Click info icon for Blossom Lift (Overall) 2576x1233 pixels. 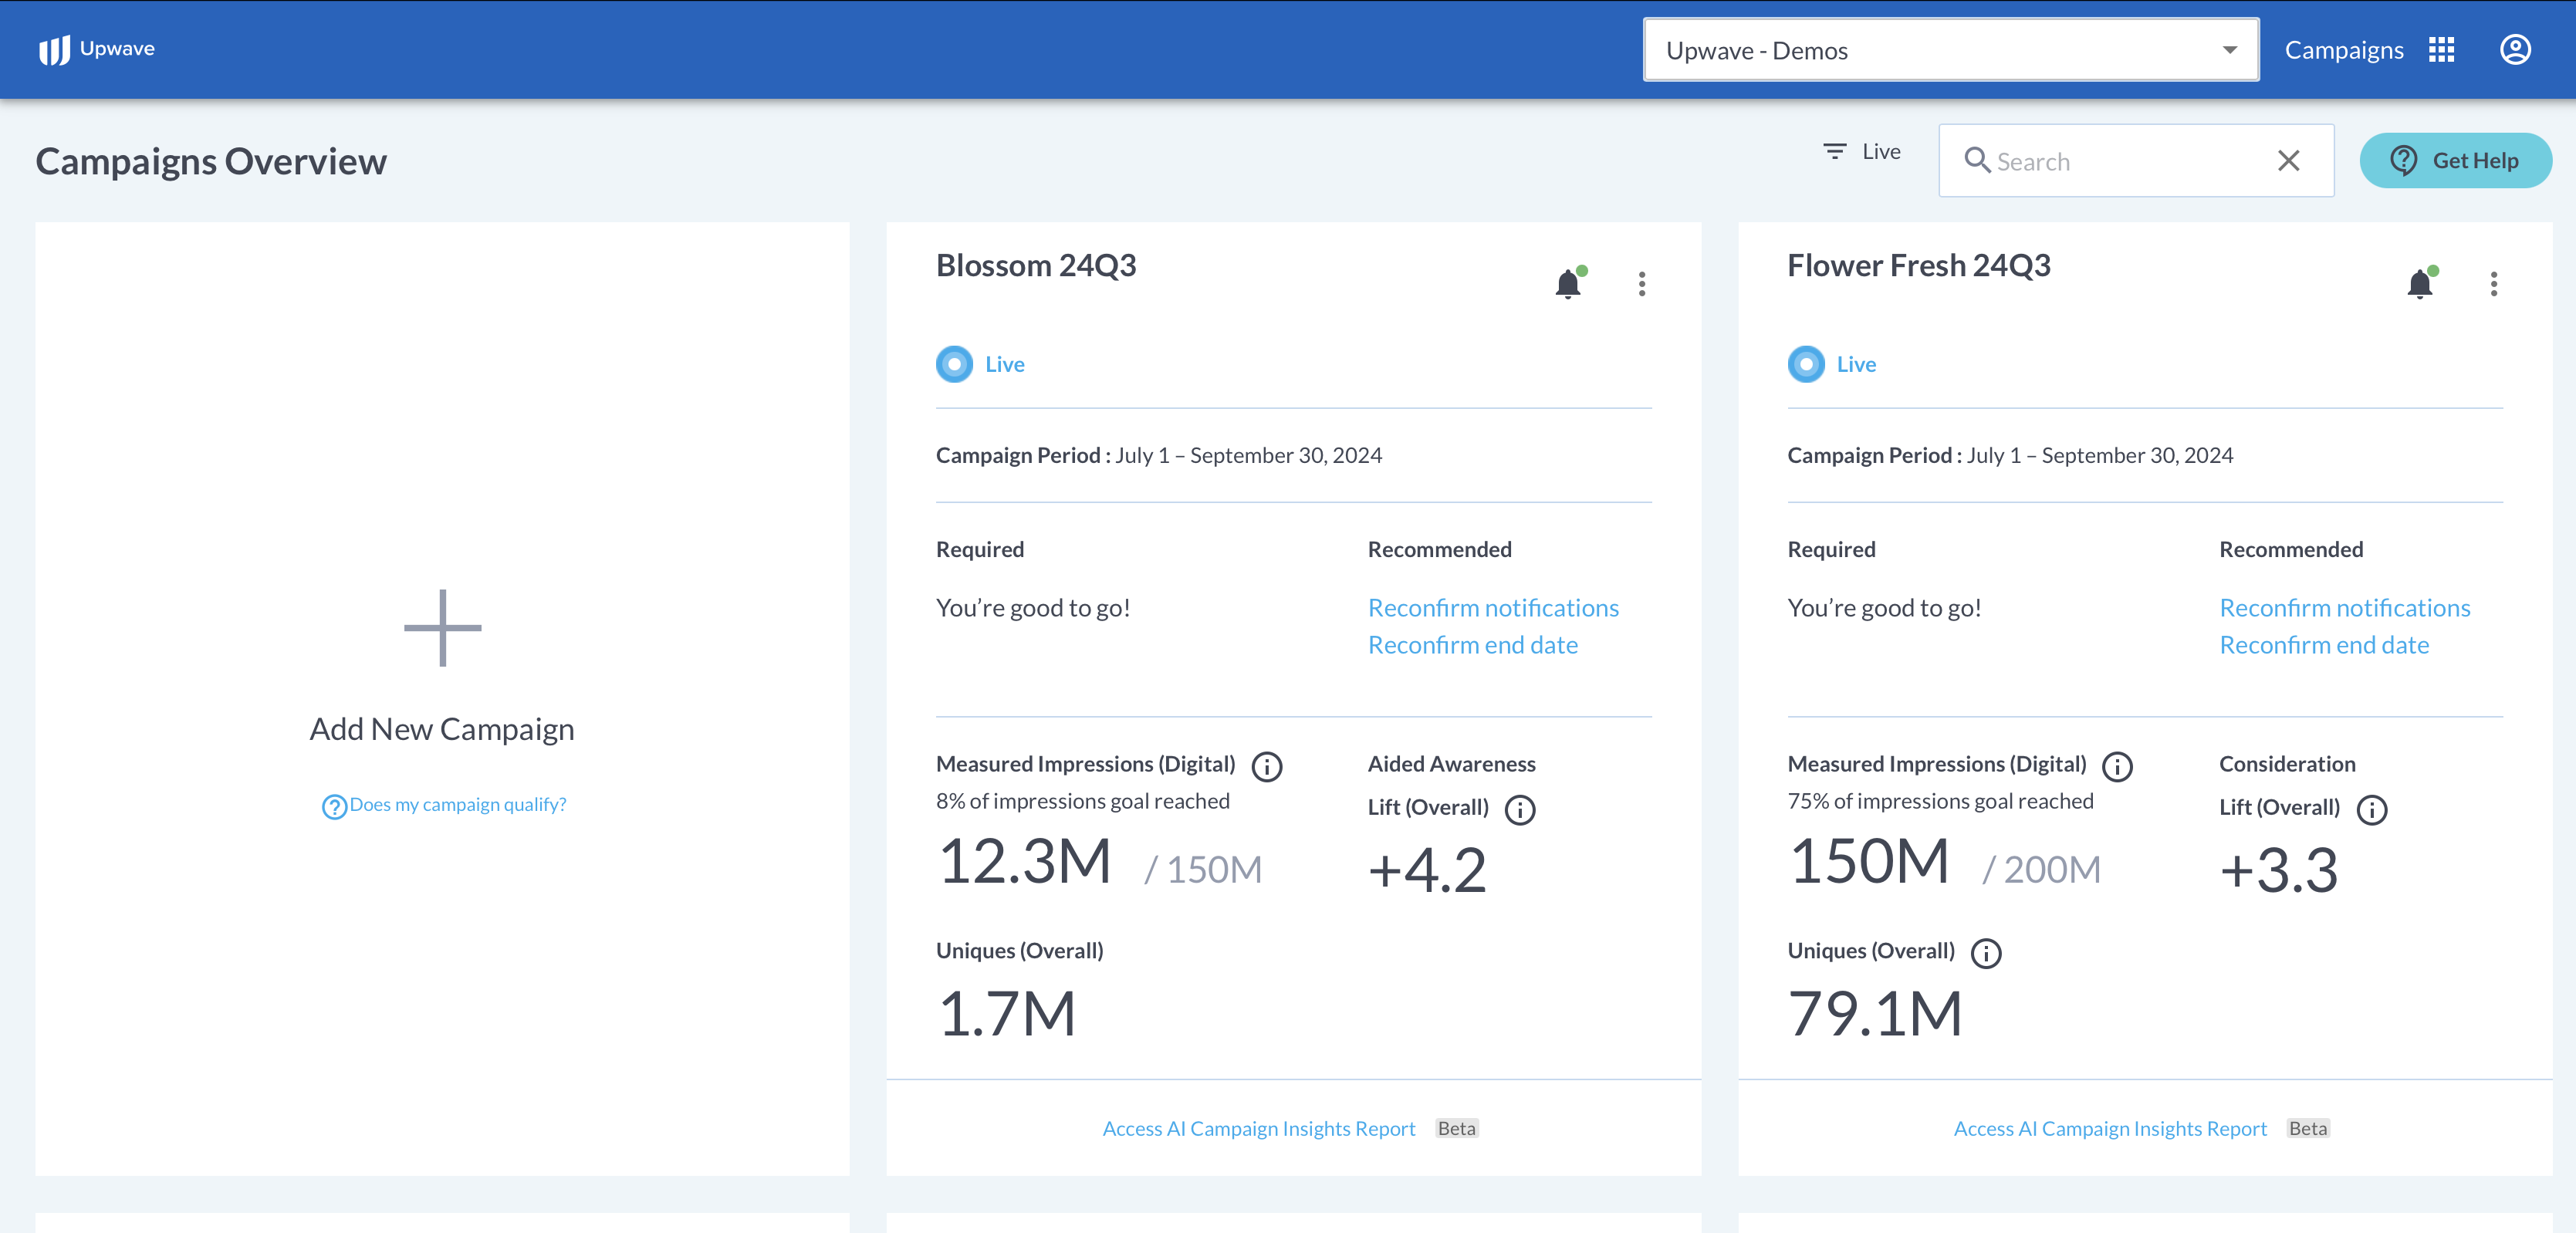point(1520,810)
